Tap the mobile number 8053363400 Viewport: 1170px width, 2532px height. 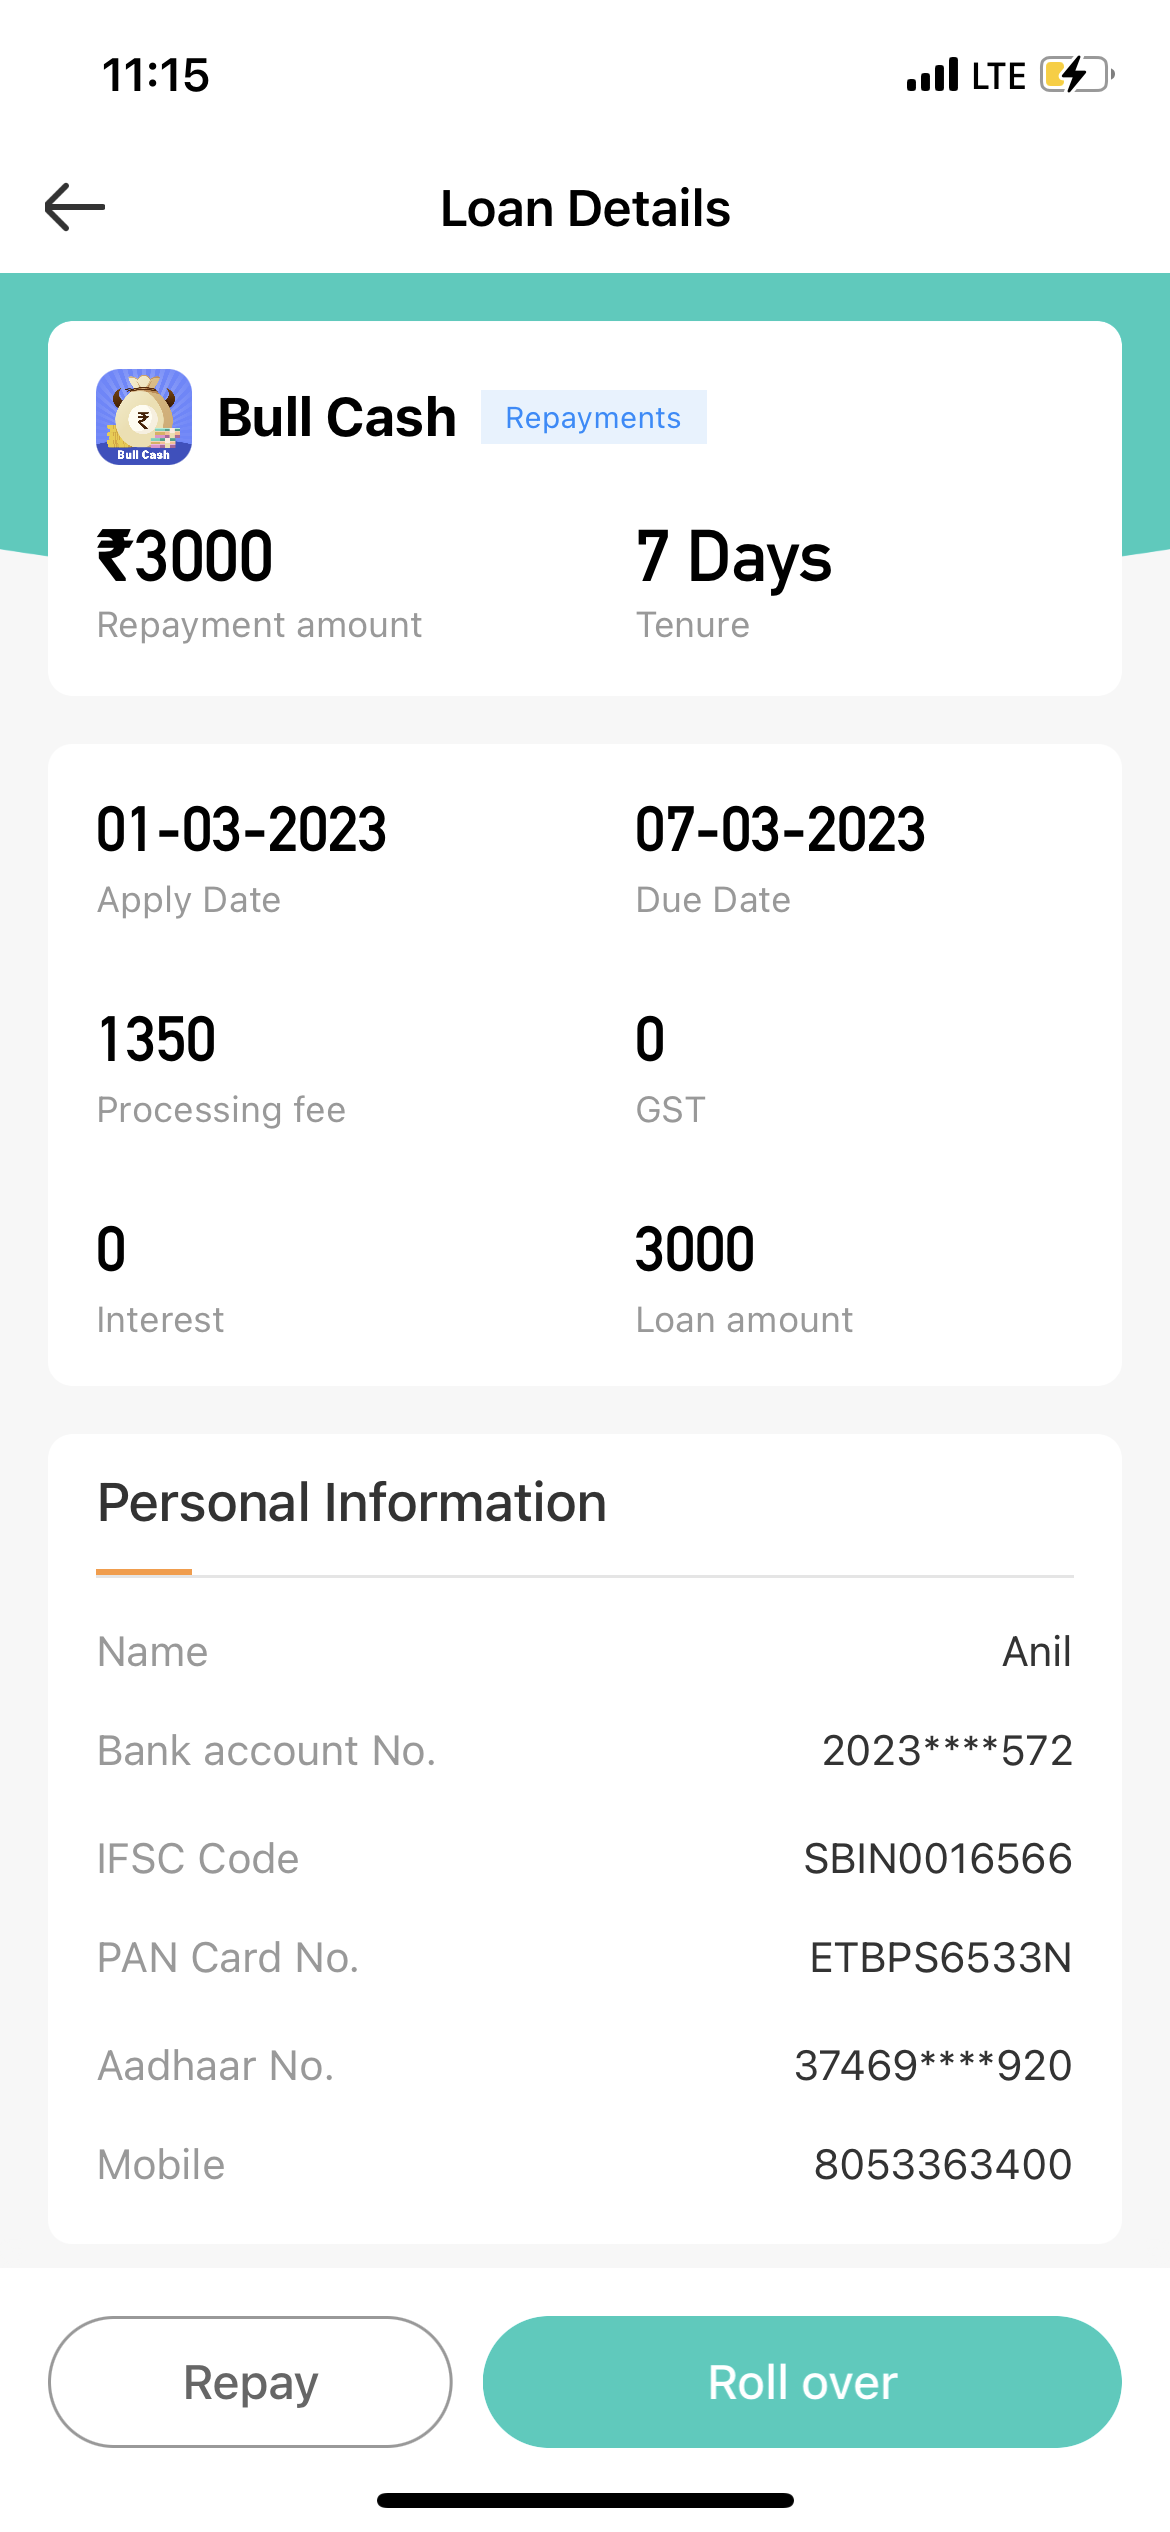942,2165
